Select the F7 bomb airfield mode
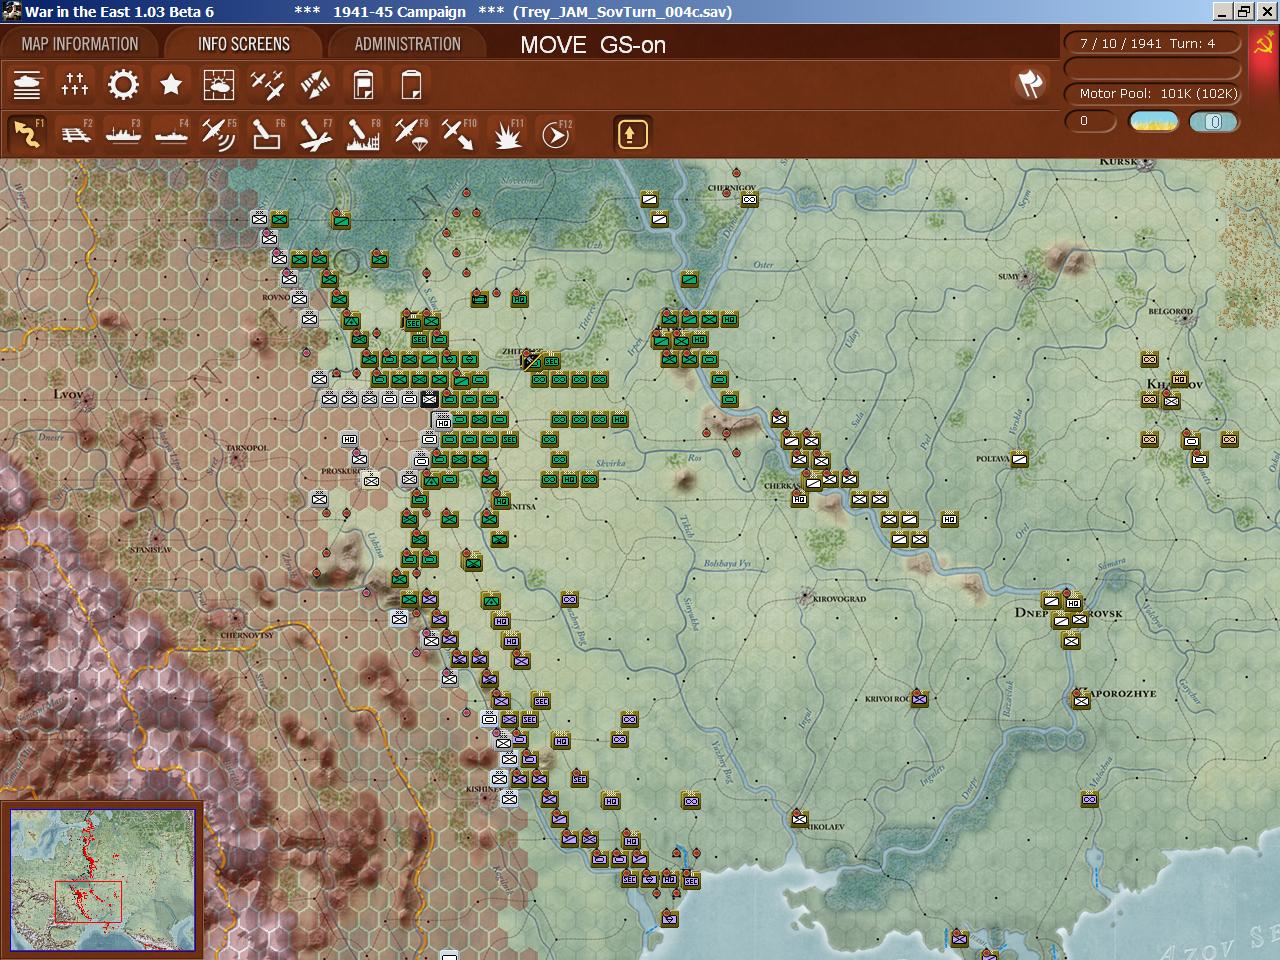This screenshot has height=960, width=1280. [315, 134]
